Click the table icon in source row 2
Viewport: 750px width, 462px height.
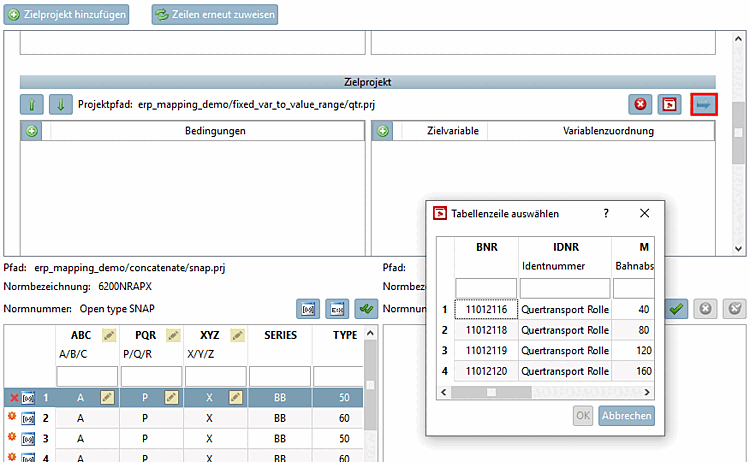tap(28, 418)
